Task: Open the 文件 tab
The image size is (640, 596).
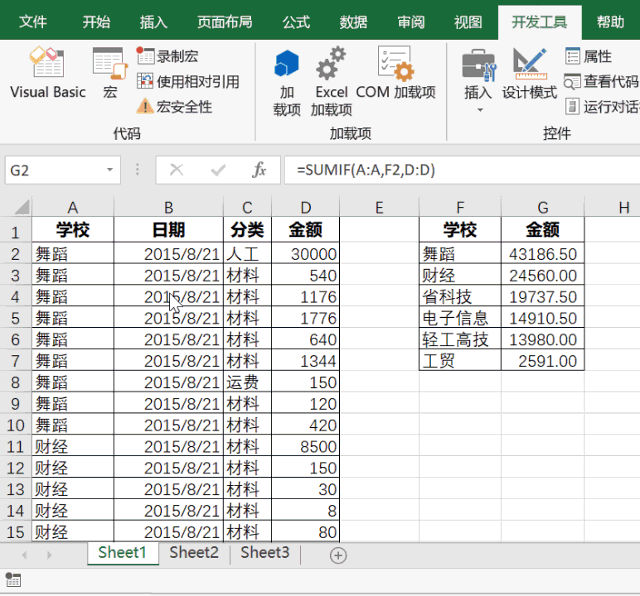Action: pos(33,22)
